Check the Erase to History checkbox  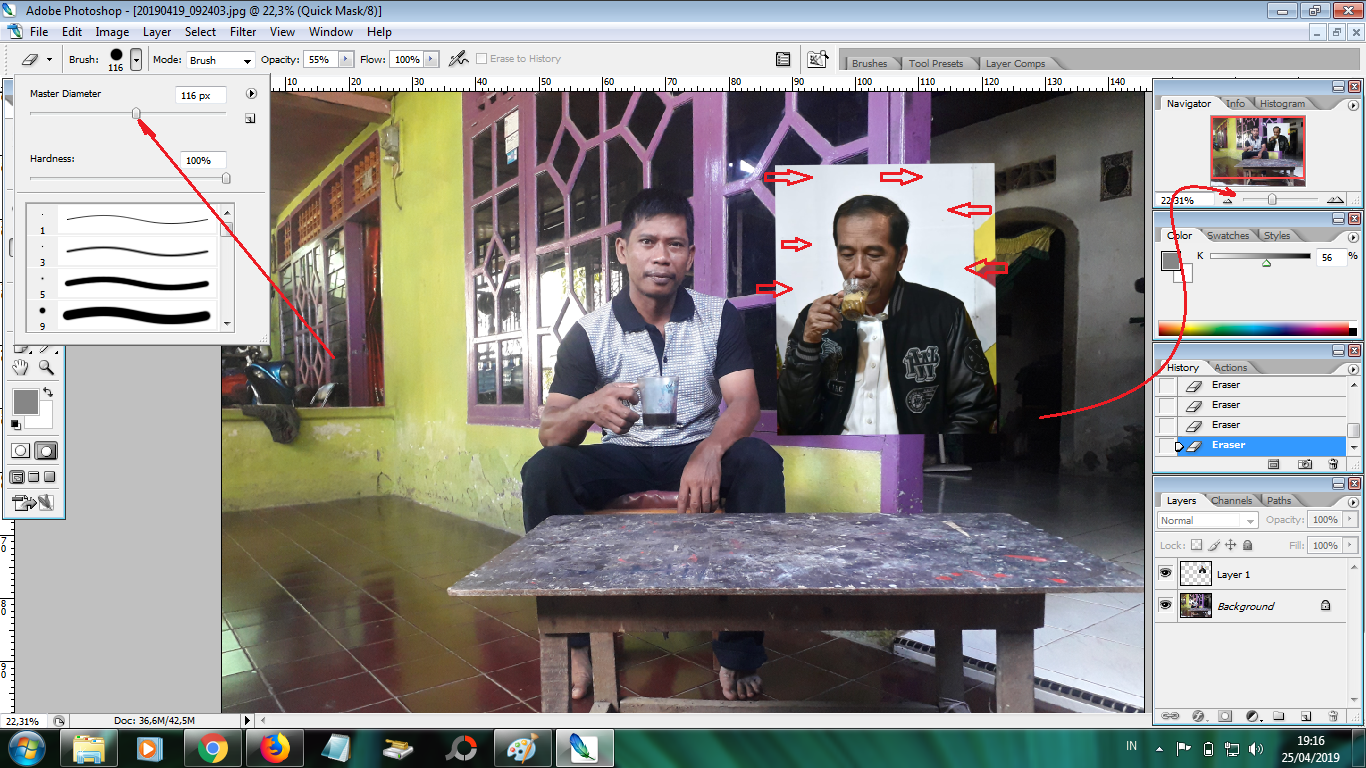pyautogui.click(x=482, y=59)
